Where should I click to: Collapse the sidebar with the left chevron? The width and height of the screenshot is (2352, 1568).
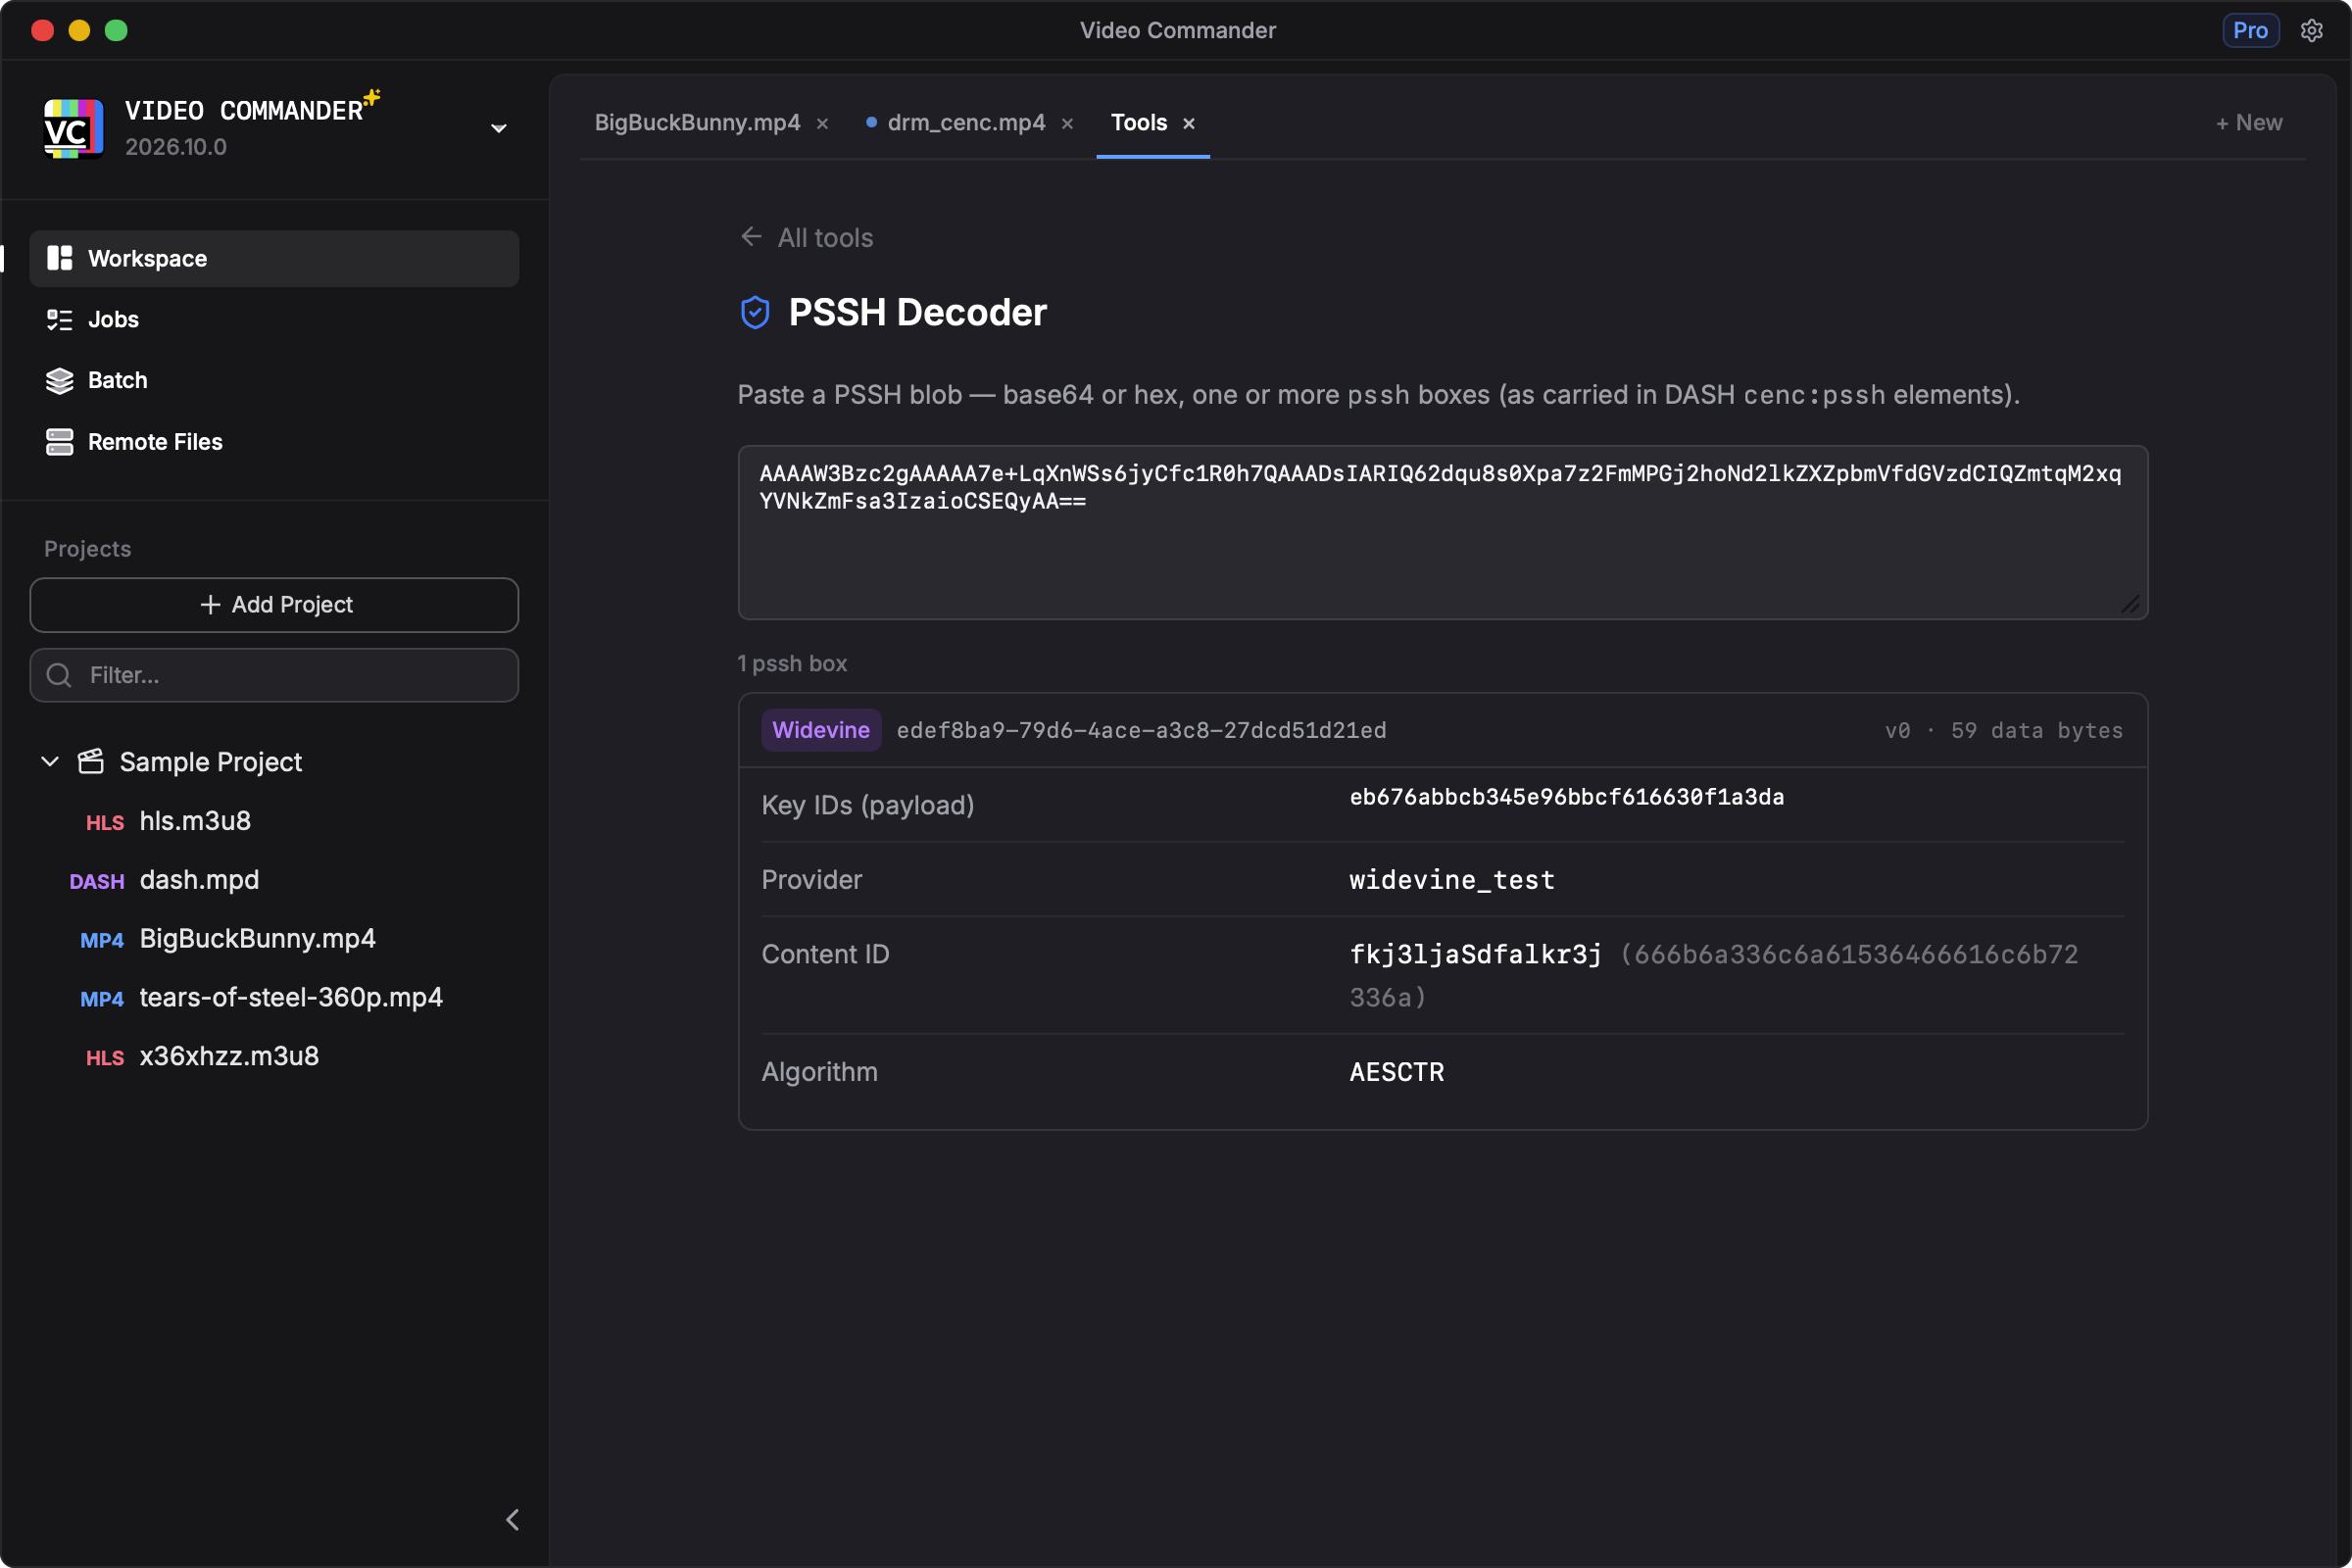(512, 1520)
